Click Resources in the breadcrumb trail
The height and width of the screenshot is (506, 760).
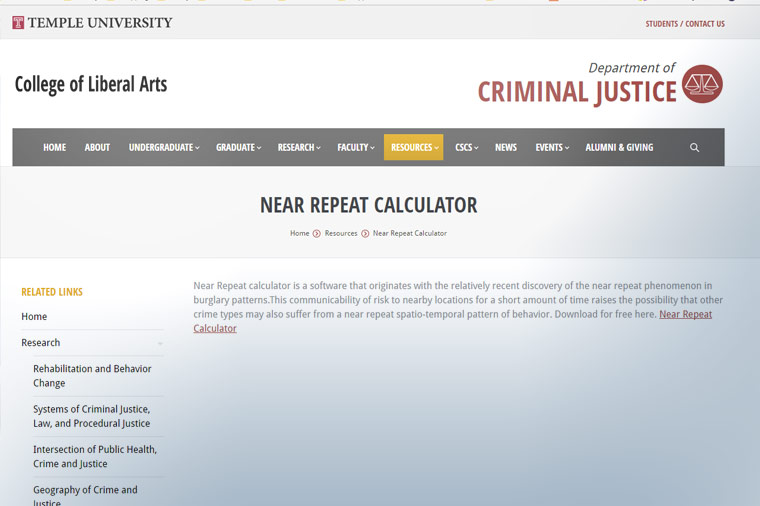pyautogui.click(x=341, y=233)
